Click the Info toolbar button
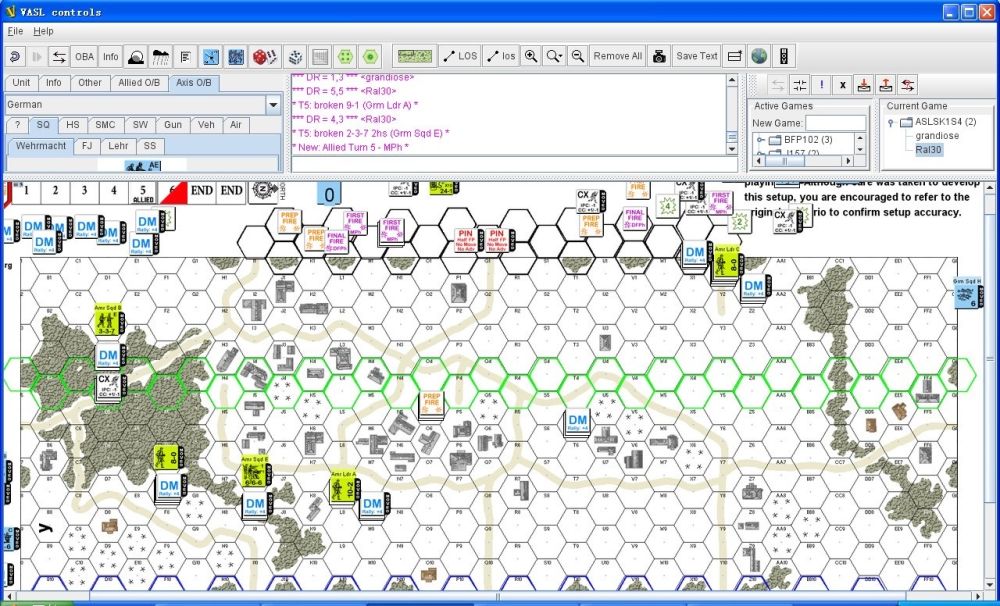 point(110,56)
